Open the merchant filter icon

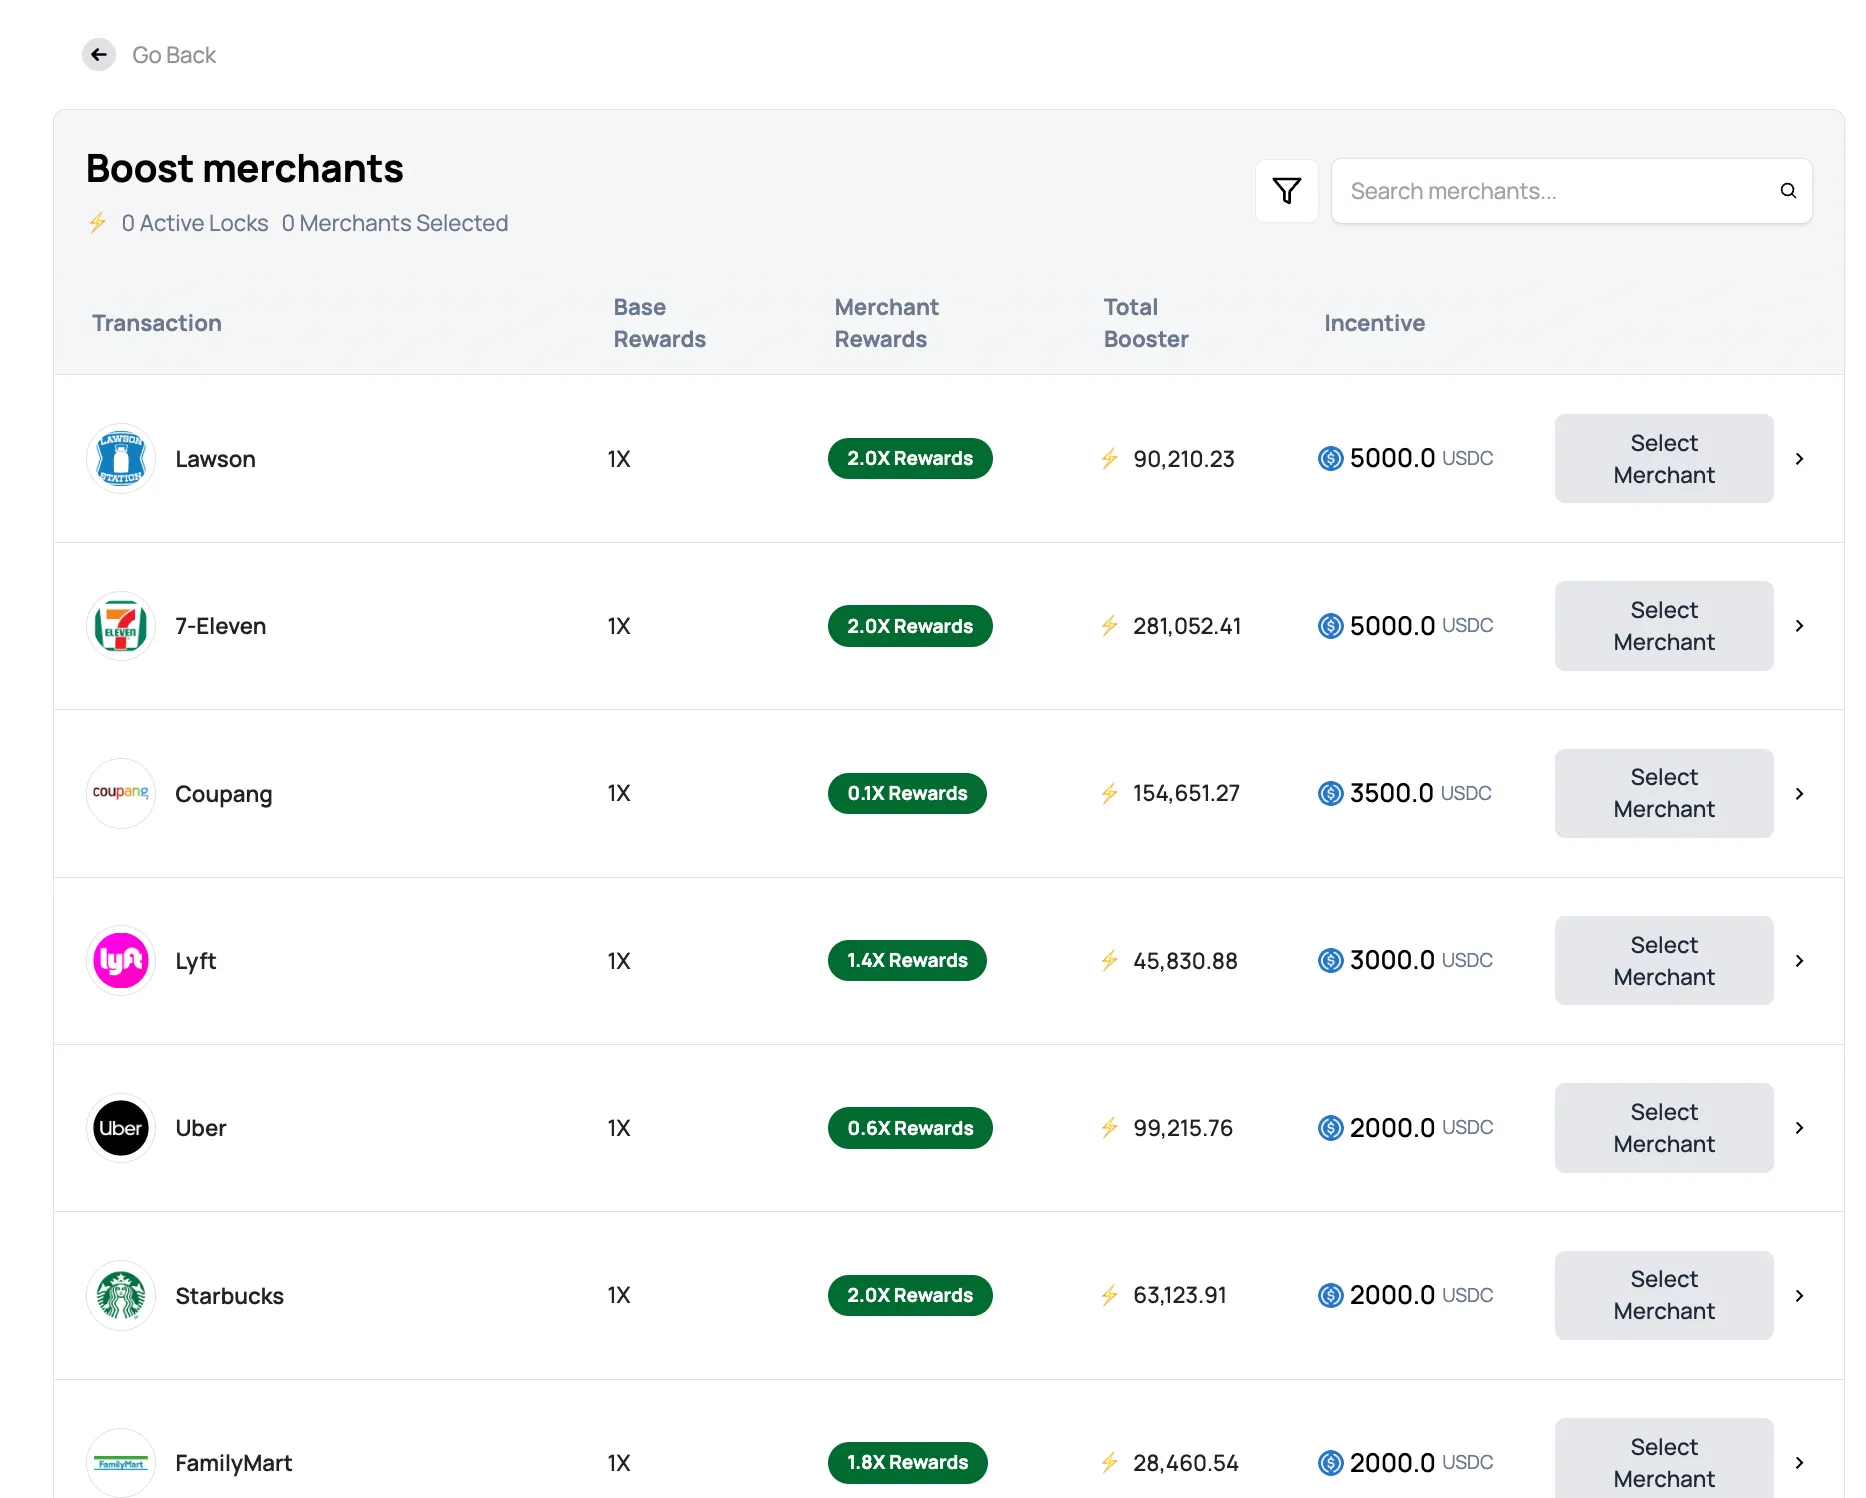[1287, 190]
